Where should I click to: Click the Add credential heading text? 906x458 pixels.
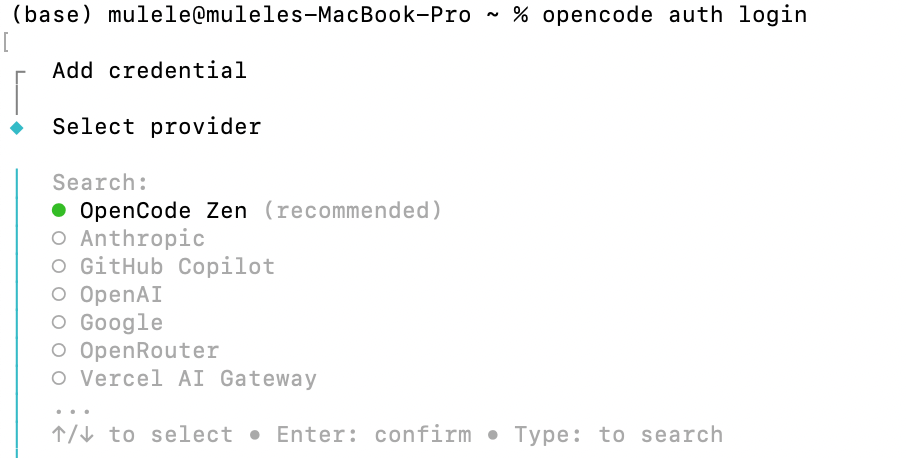click(149, 70)
